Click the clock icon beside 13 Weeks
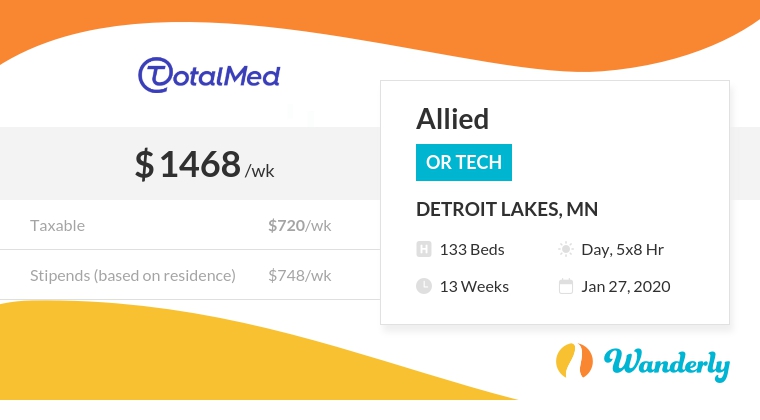760x420 pixels. [423, 287]
